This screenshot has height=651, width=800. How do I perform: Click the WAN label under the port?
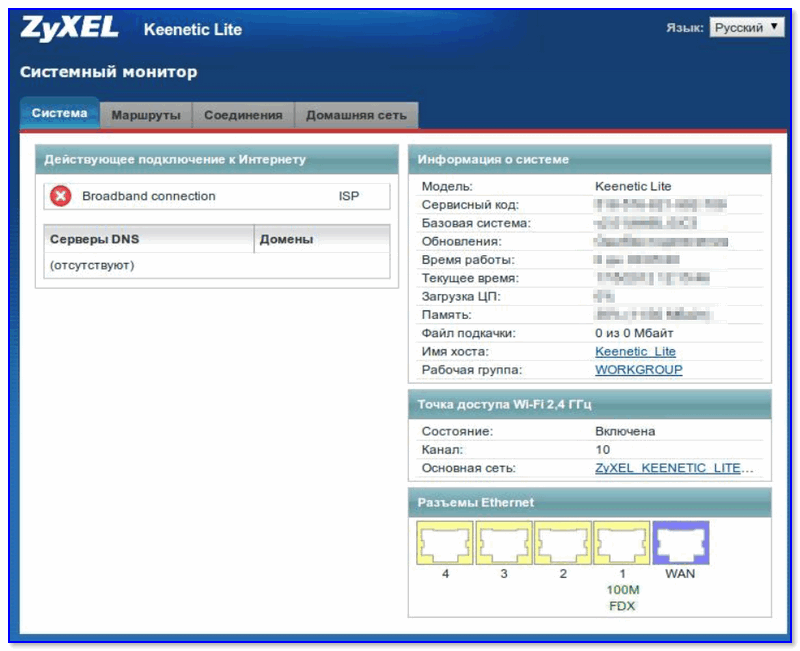coord(680,573)
